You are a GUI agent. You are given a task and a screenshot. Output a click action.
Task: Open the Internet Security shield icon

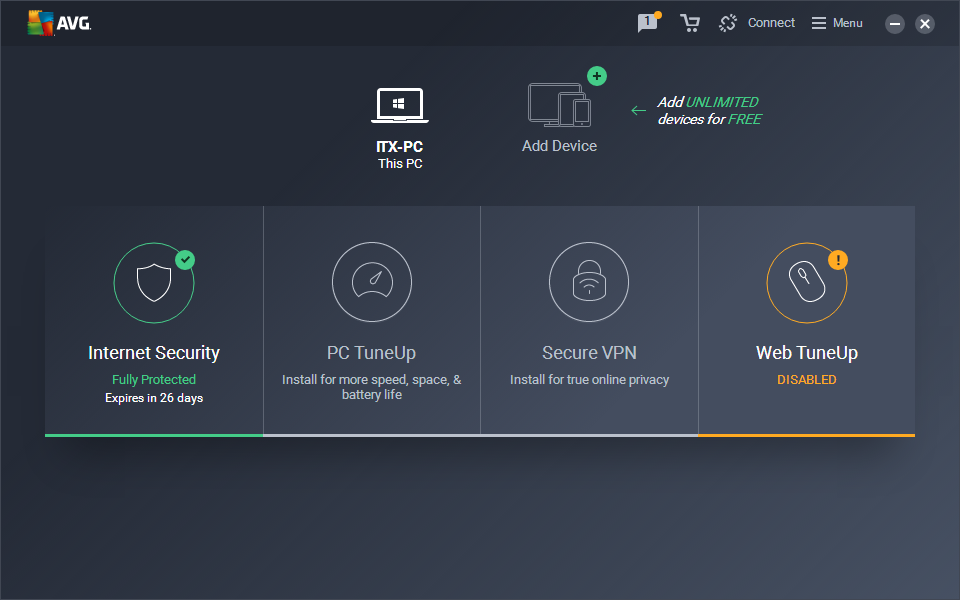[x=154, y=283]
